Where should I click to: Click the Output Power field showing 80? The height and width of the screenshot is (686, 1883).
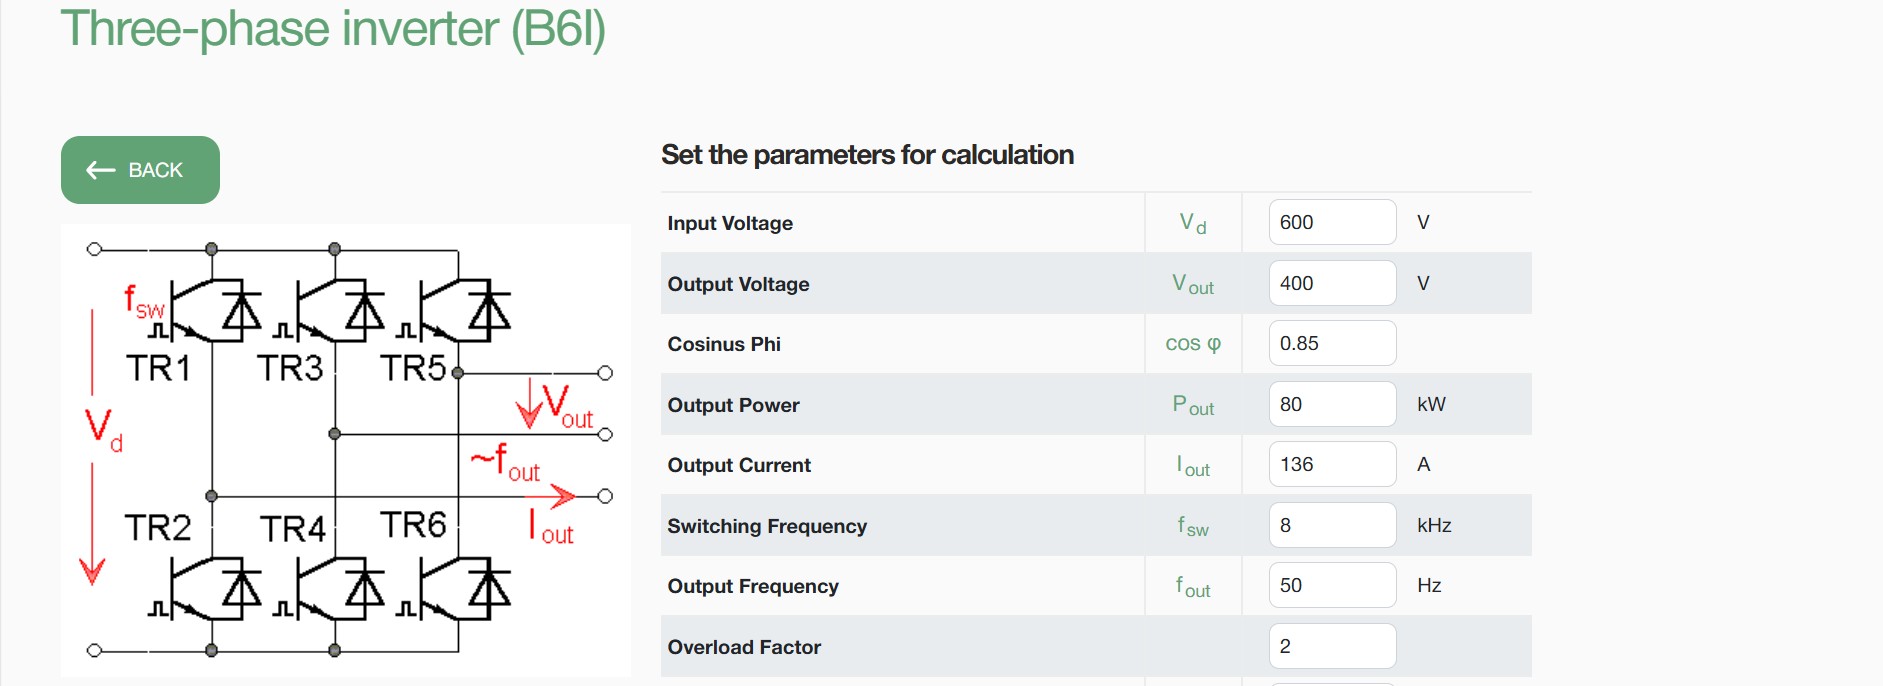coord(1331,404)
